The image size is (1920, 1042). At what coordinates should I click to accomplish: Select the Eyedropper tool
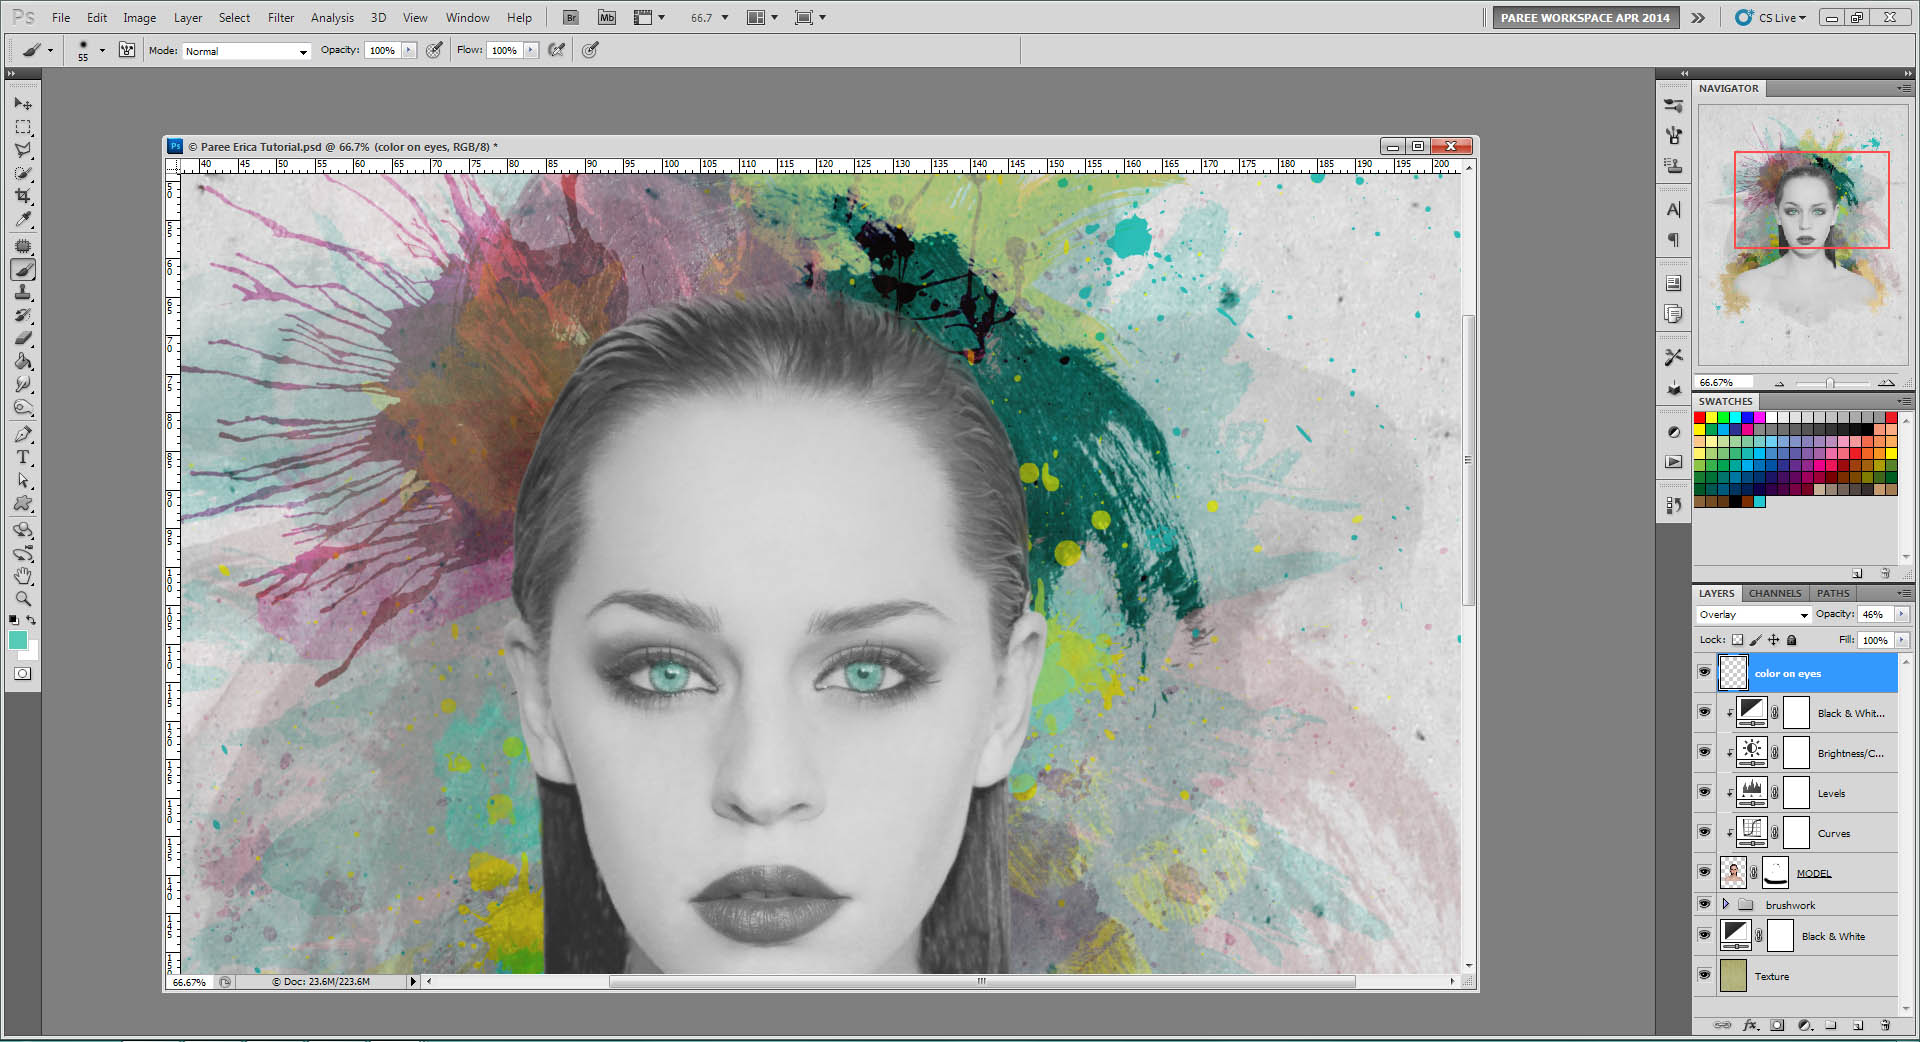(23, 220)
